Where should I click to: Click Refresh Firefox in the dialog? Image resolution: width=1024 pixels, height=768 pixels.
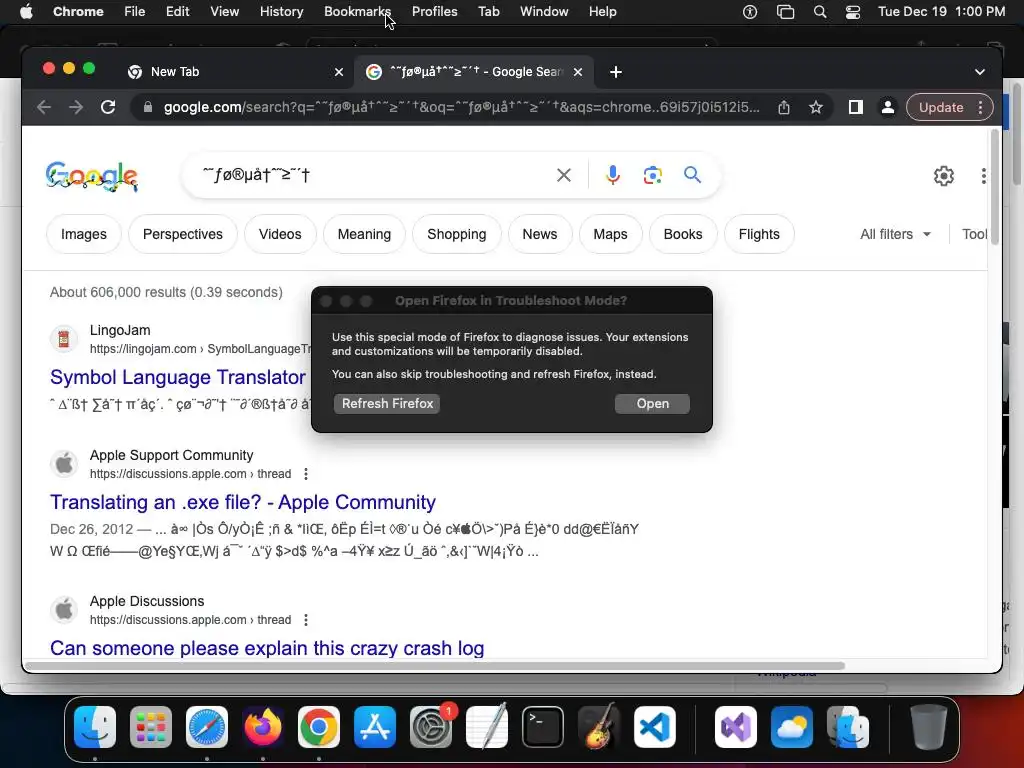coord(387,404)
